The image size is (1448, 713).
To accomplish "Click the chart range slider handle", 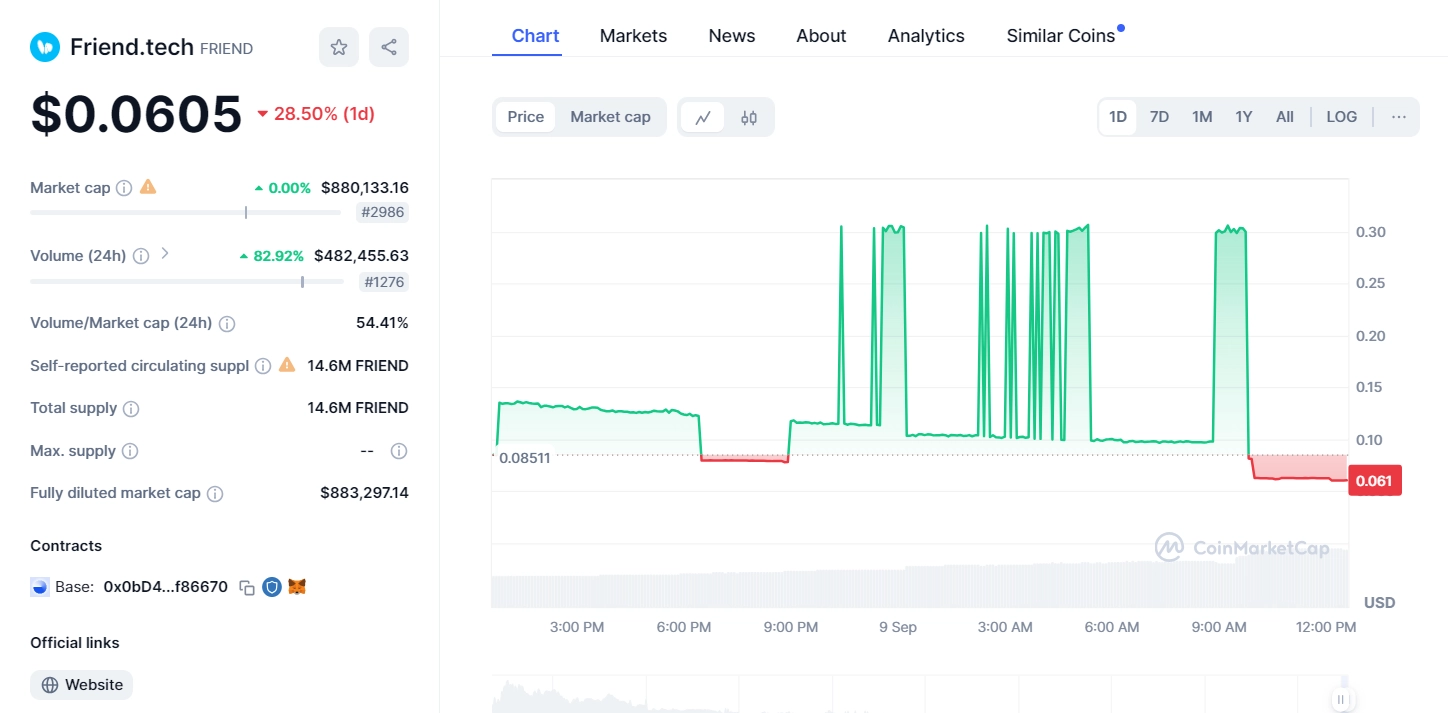I will [x=1341, y=699].
